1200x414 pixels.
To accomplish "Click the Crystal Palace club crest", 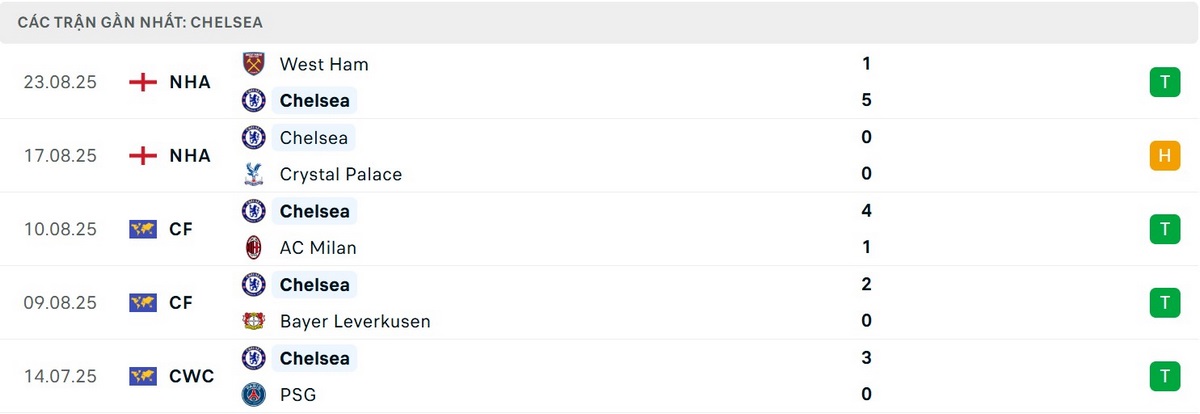I will 254,174.
